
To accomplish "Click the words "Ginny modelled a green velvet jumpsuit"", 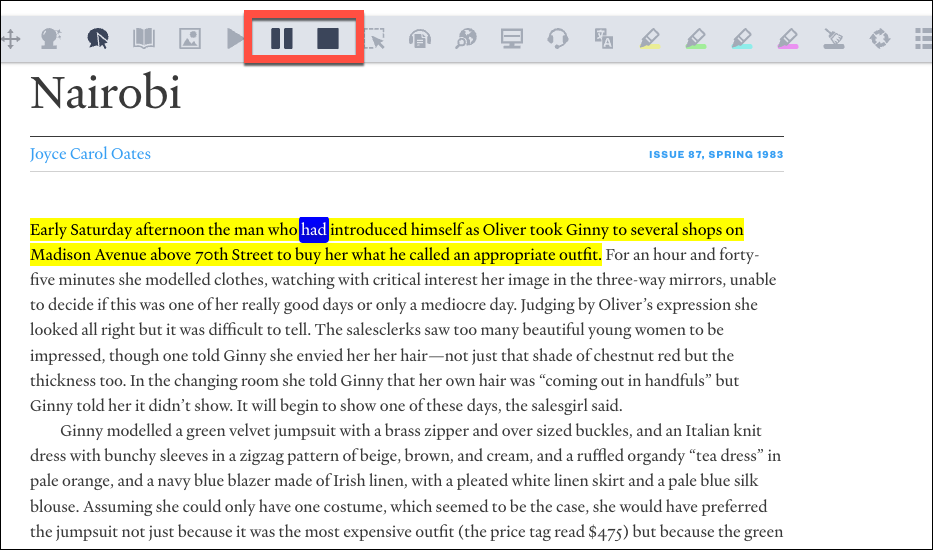I will click(199, 430).
